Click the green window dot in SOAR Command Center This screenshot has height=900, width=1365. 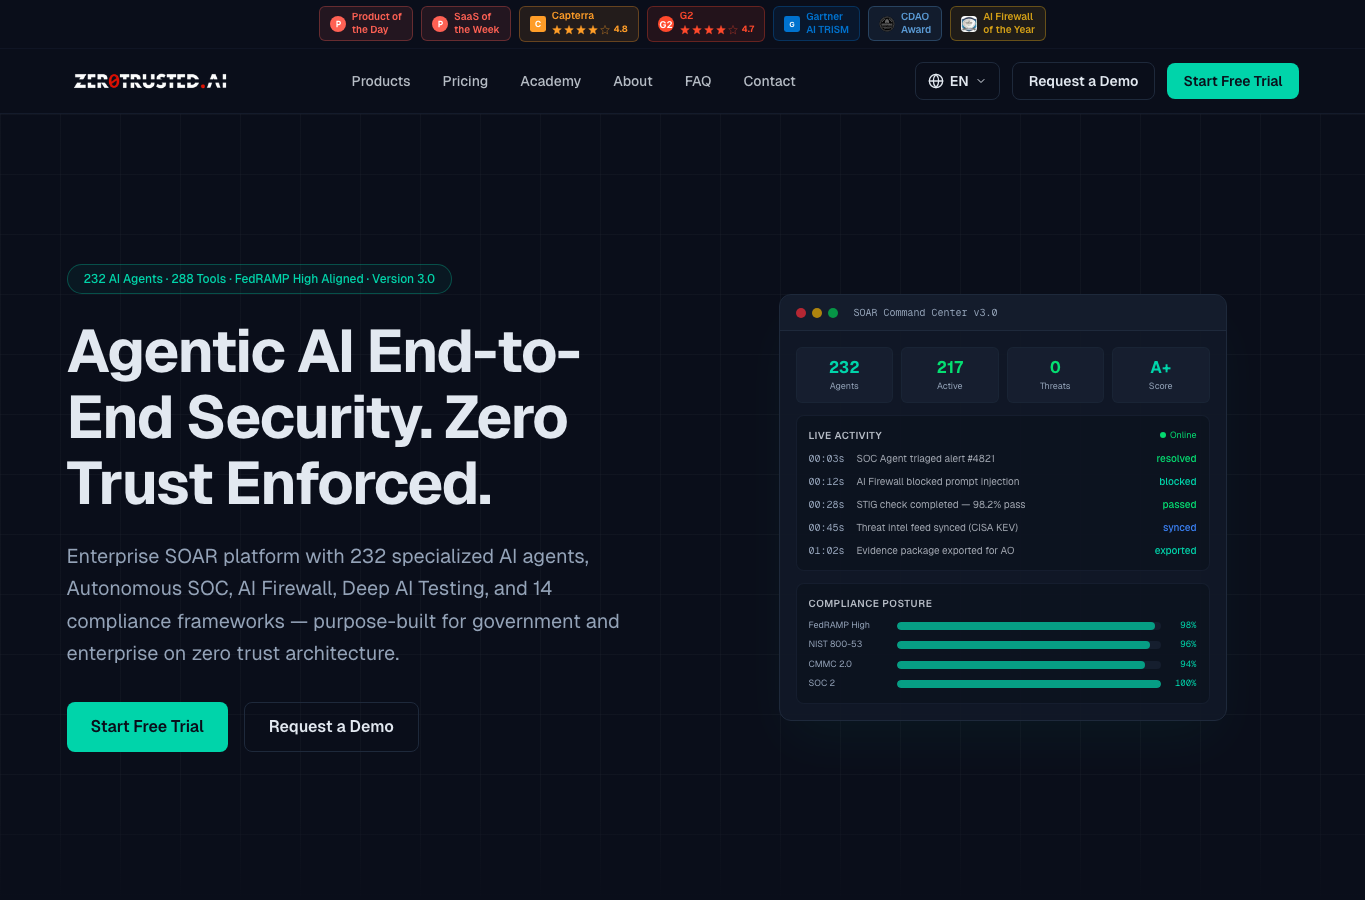(833, 313)
